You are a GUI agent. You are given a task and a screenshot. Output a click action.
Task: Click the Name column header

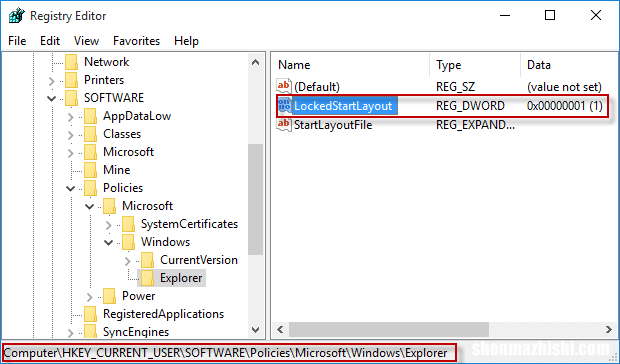click(351, 65)
